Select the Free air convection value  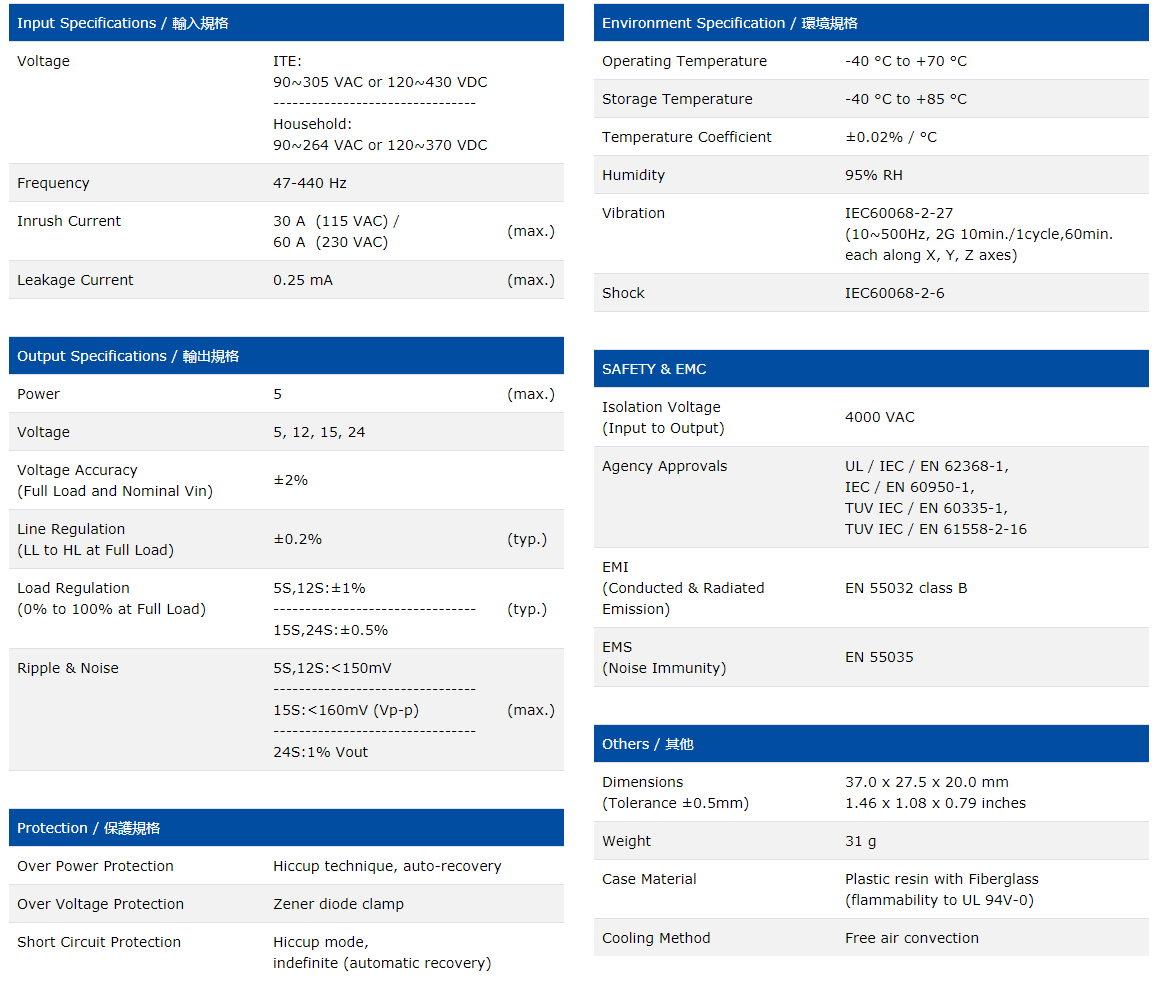point(911,938)
